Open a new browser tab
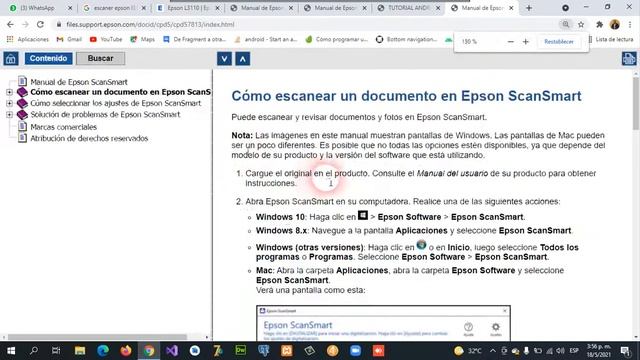This screenshot has height=360, width=640. [529, 8]
